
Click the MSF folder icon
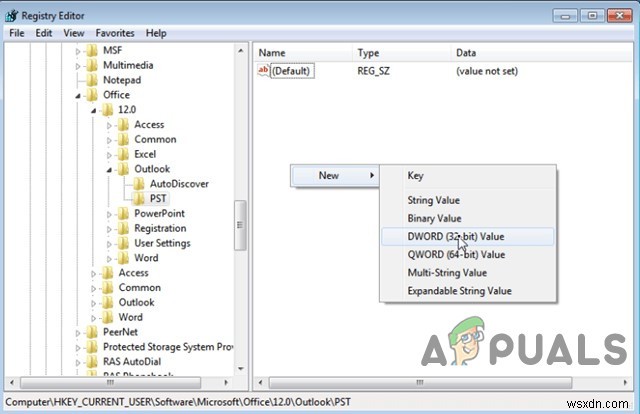click(x=92, y=50)
